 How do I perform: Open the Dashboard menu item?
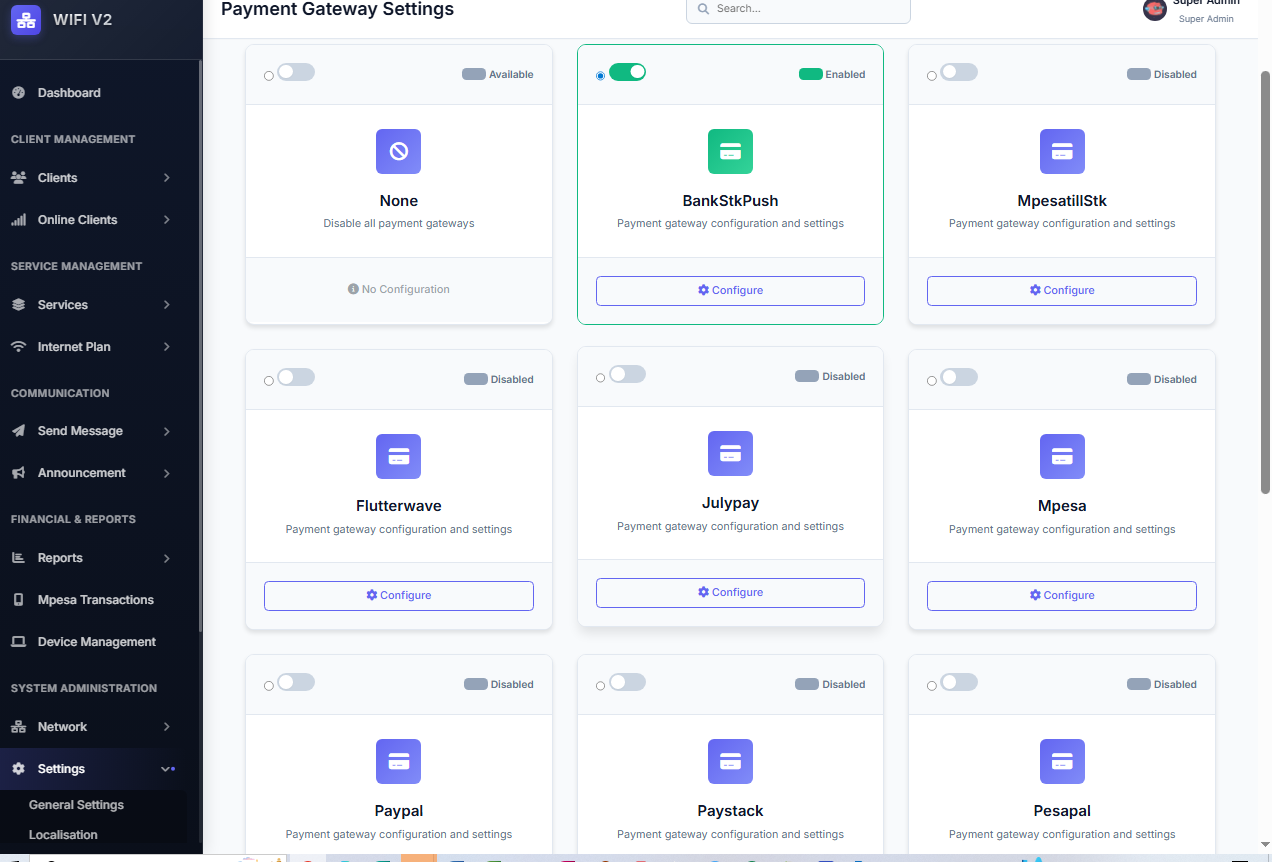69,93
